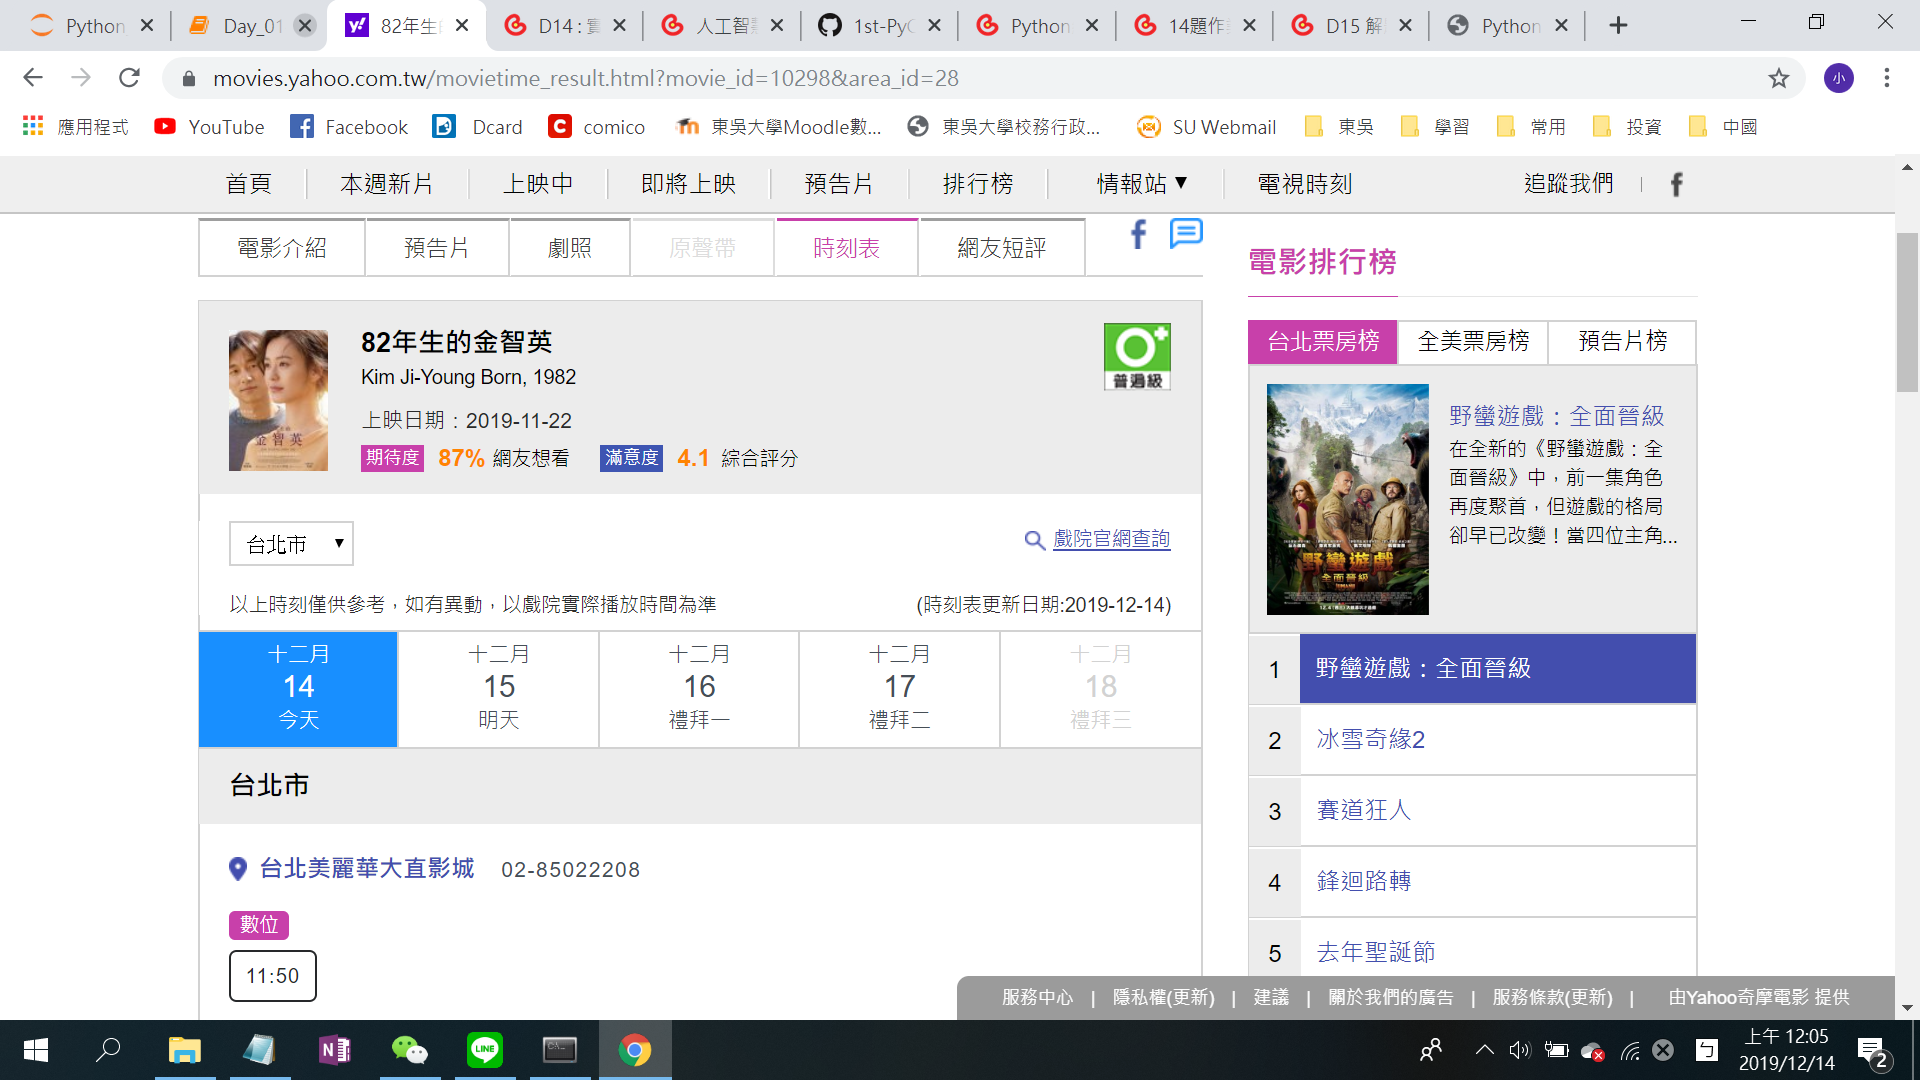
Task: Select the 十二月 15 明天 date
Action: [x=499, y=689]
